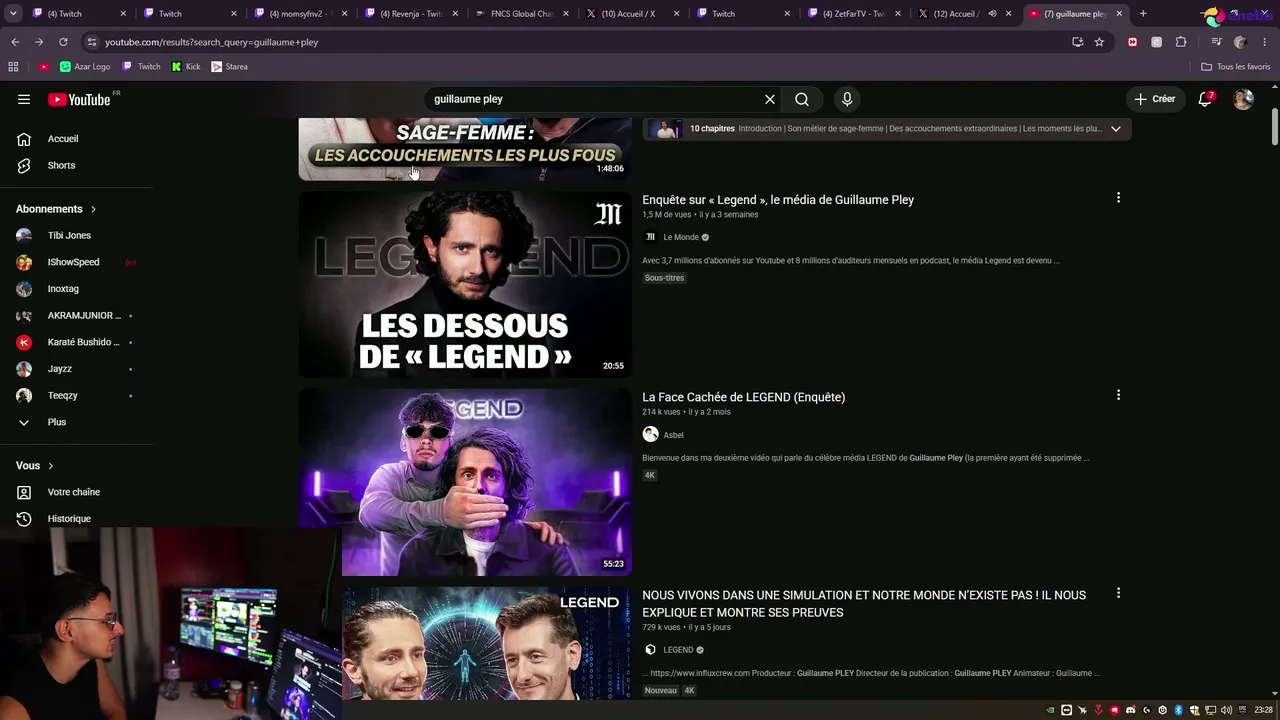Open the Starea bookmark
Image resolution: width=1280 pixels, height=720 pixels.
point(229,67)
